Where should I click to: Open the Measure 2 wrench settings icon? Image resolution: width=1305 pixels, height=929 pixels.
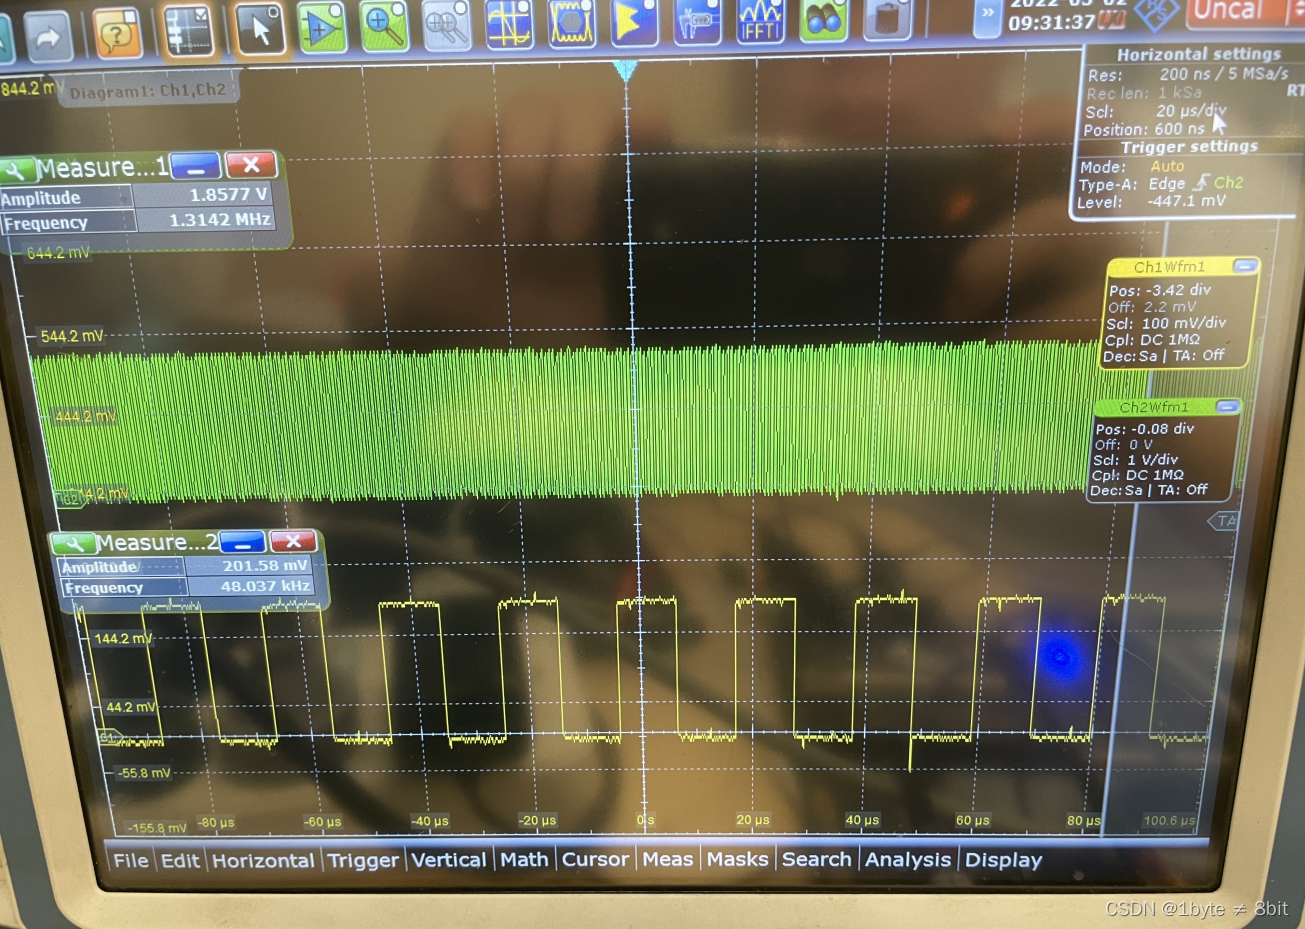(x=73, y=544)
